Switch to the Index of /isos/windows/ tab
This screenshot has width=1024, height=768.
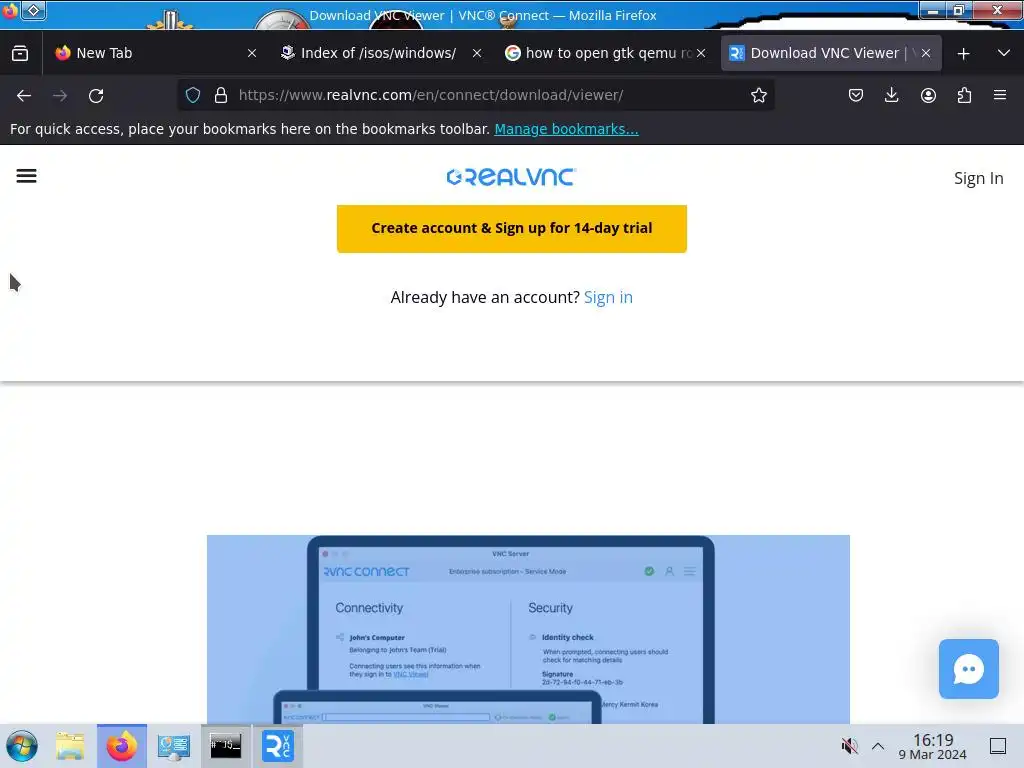tap(380, 53)
